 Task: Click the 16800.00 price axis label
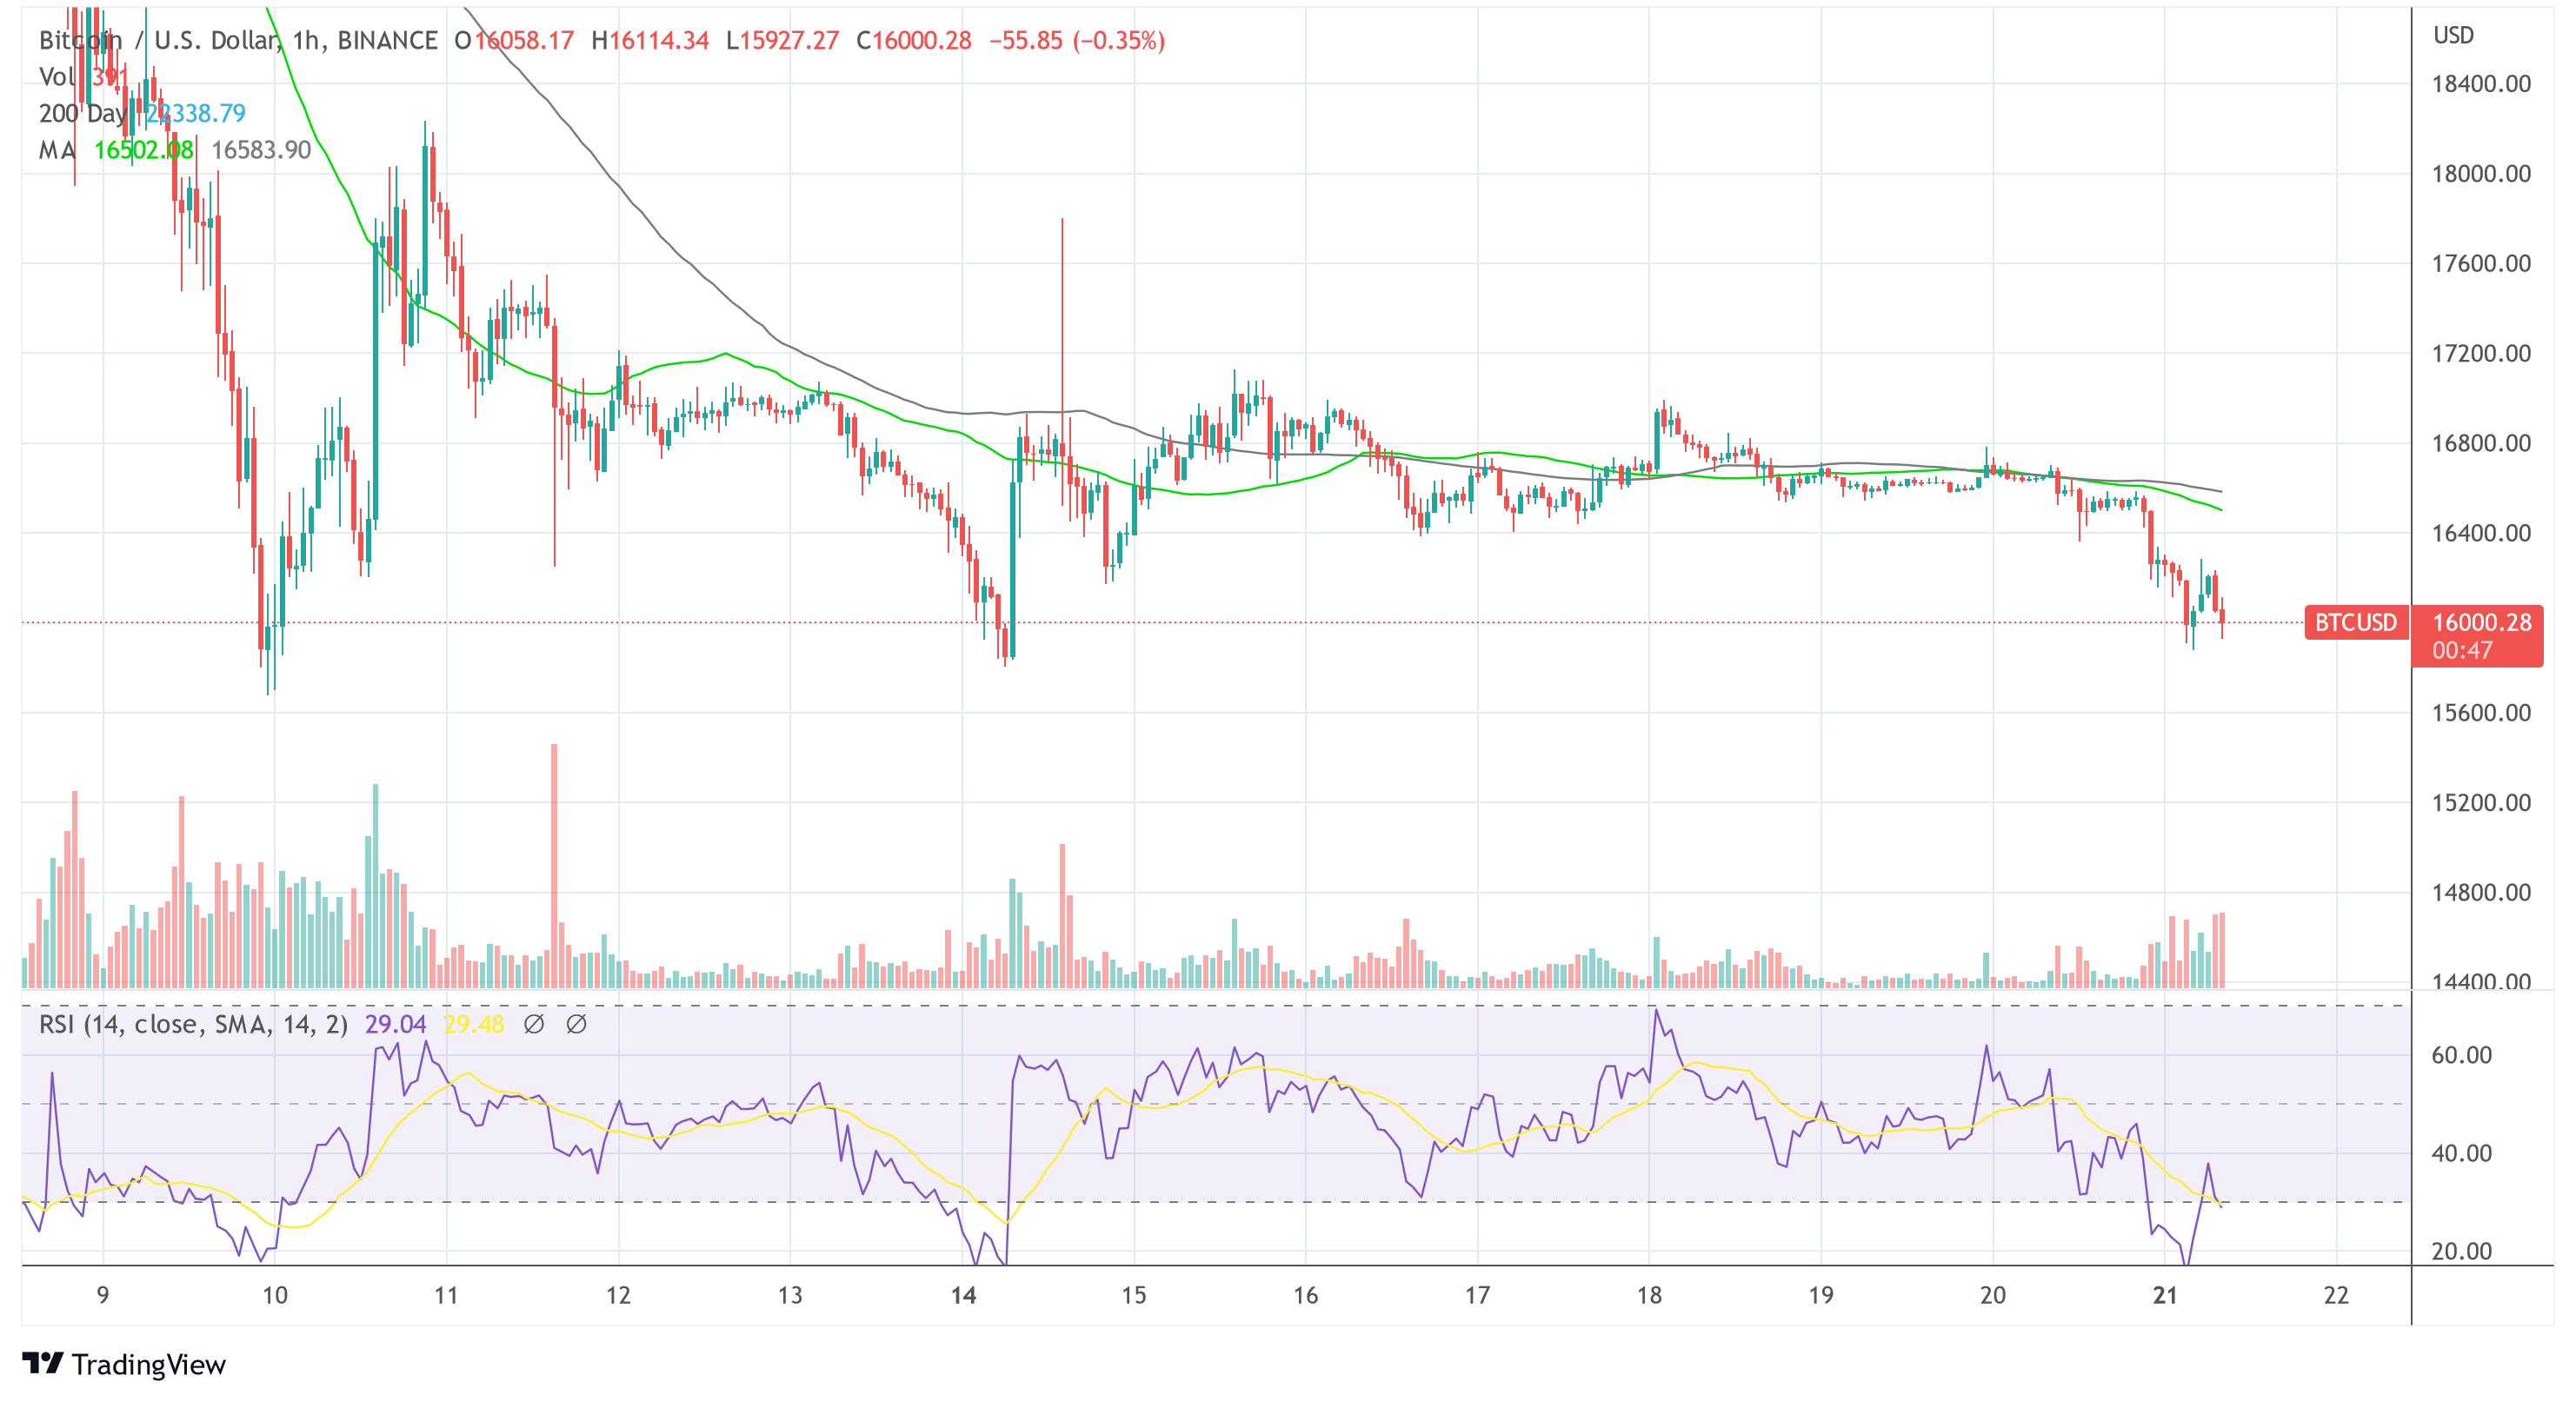[x=2481, y=443]
